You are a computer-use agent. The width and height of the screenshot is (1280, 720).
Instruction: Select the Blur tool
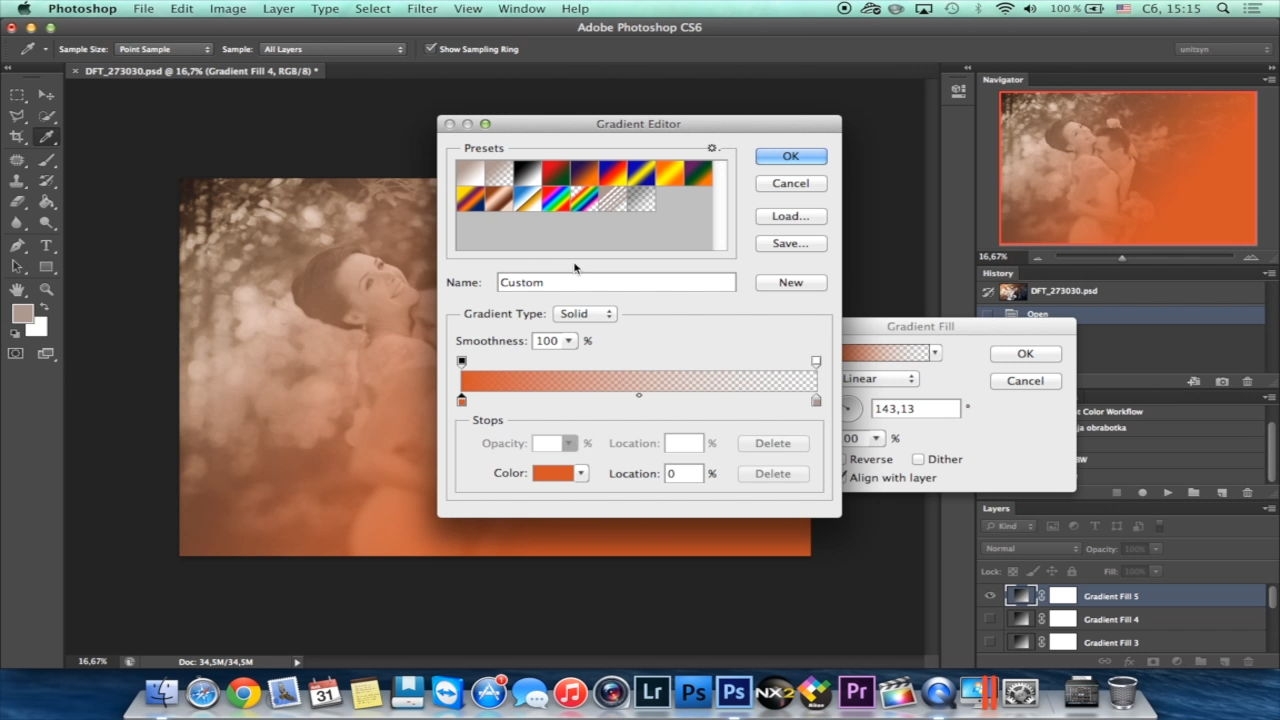pos(18,223)
